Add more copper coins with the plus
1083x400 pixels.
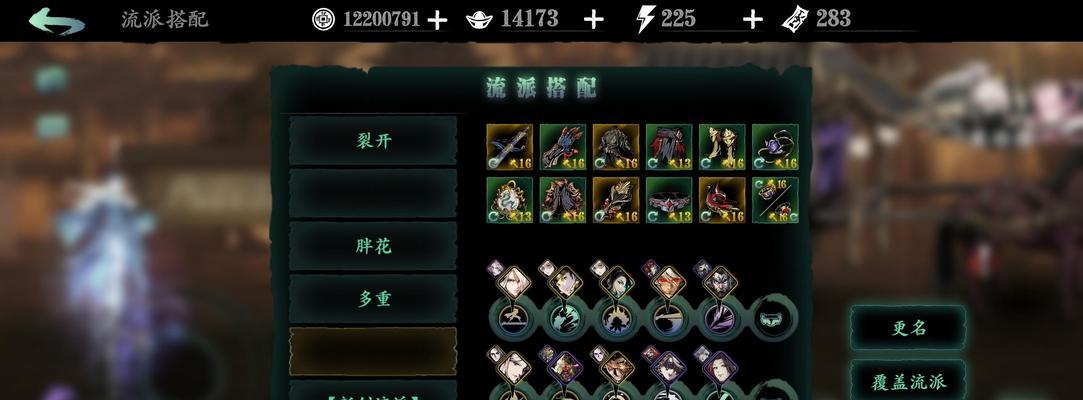(437, 20)
